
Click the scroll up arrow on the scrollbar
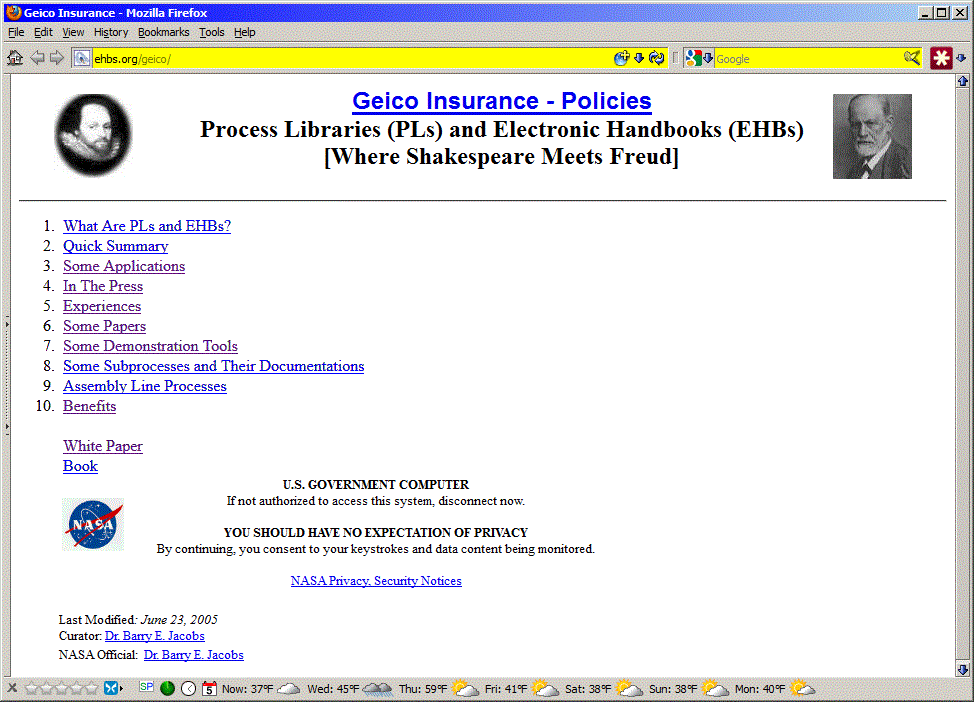click(962, 81)
